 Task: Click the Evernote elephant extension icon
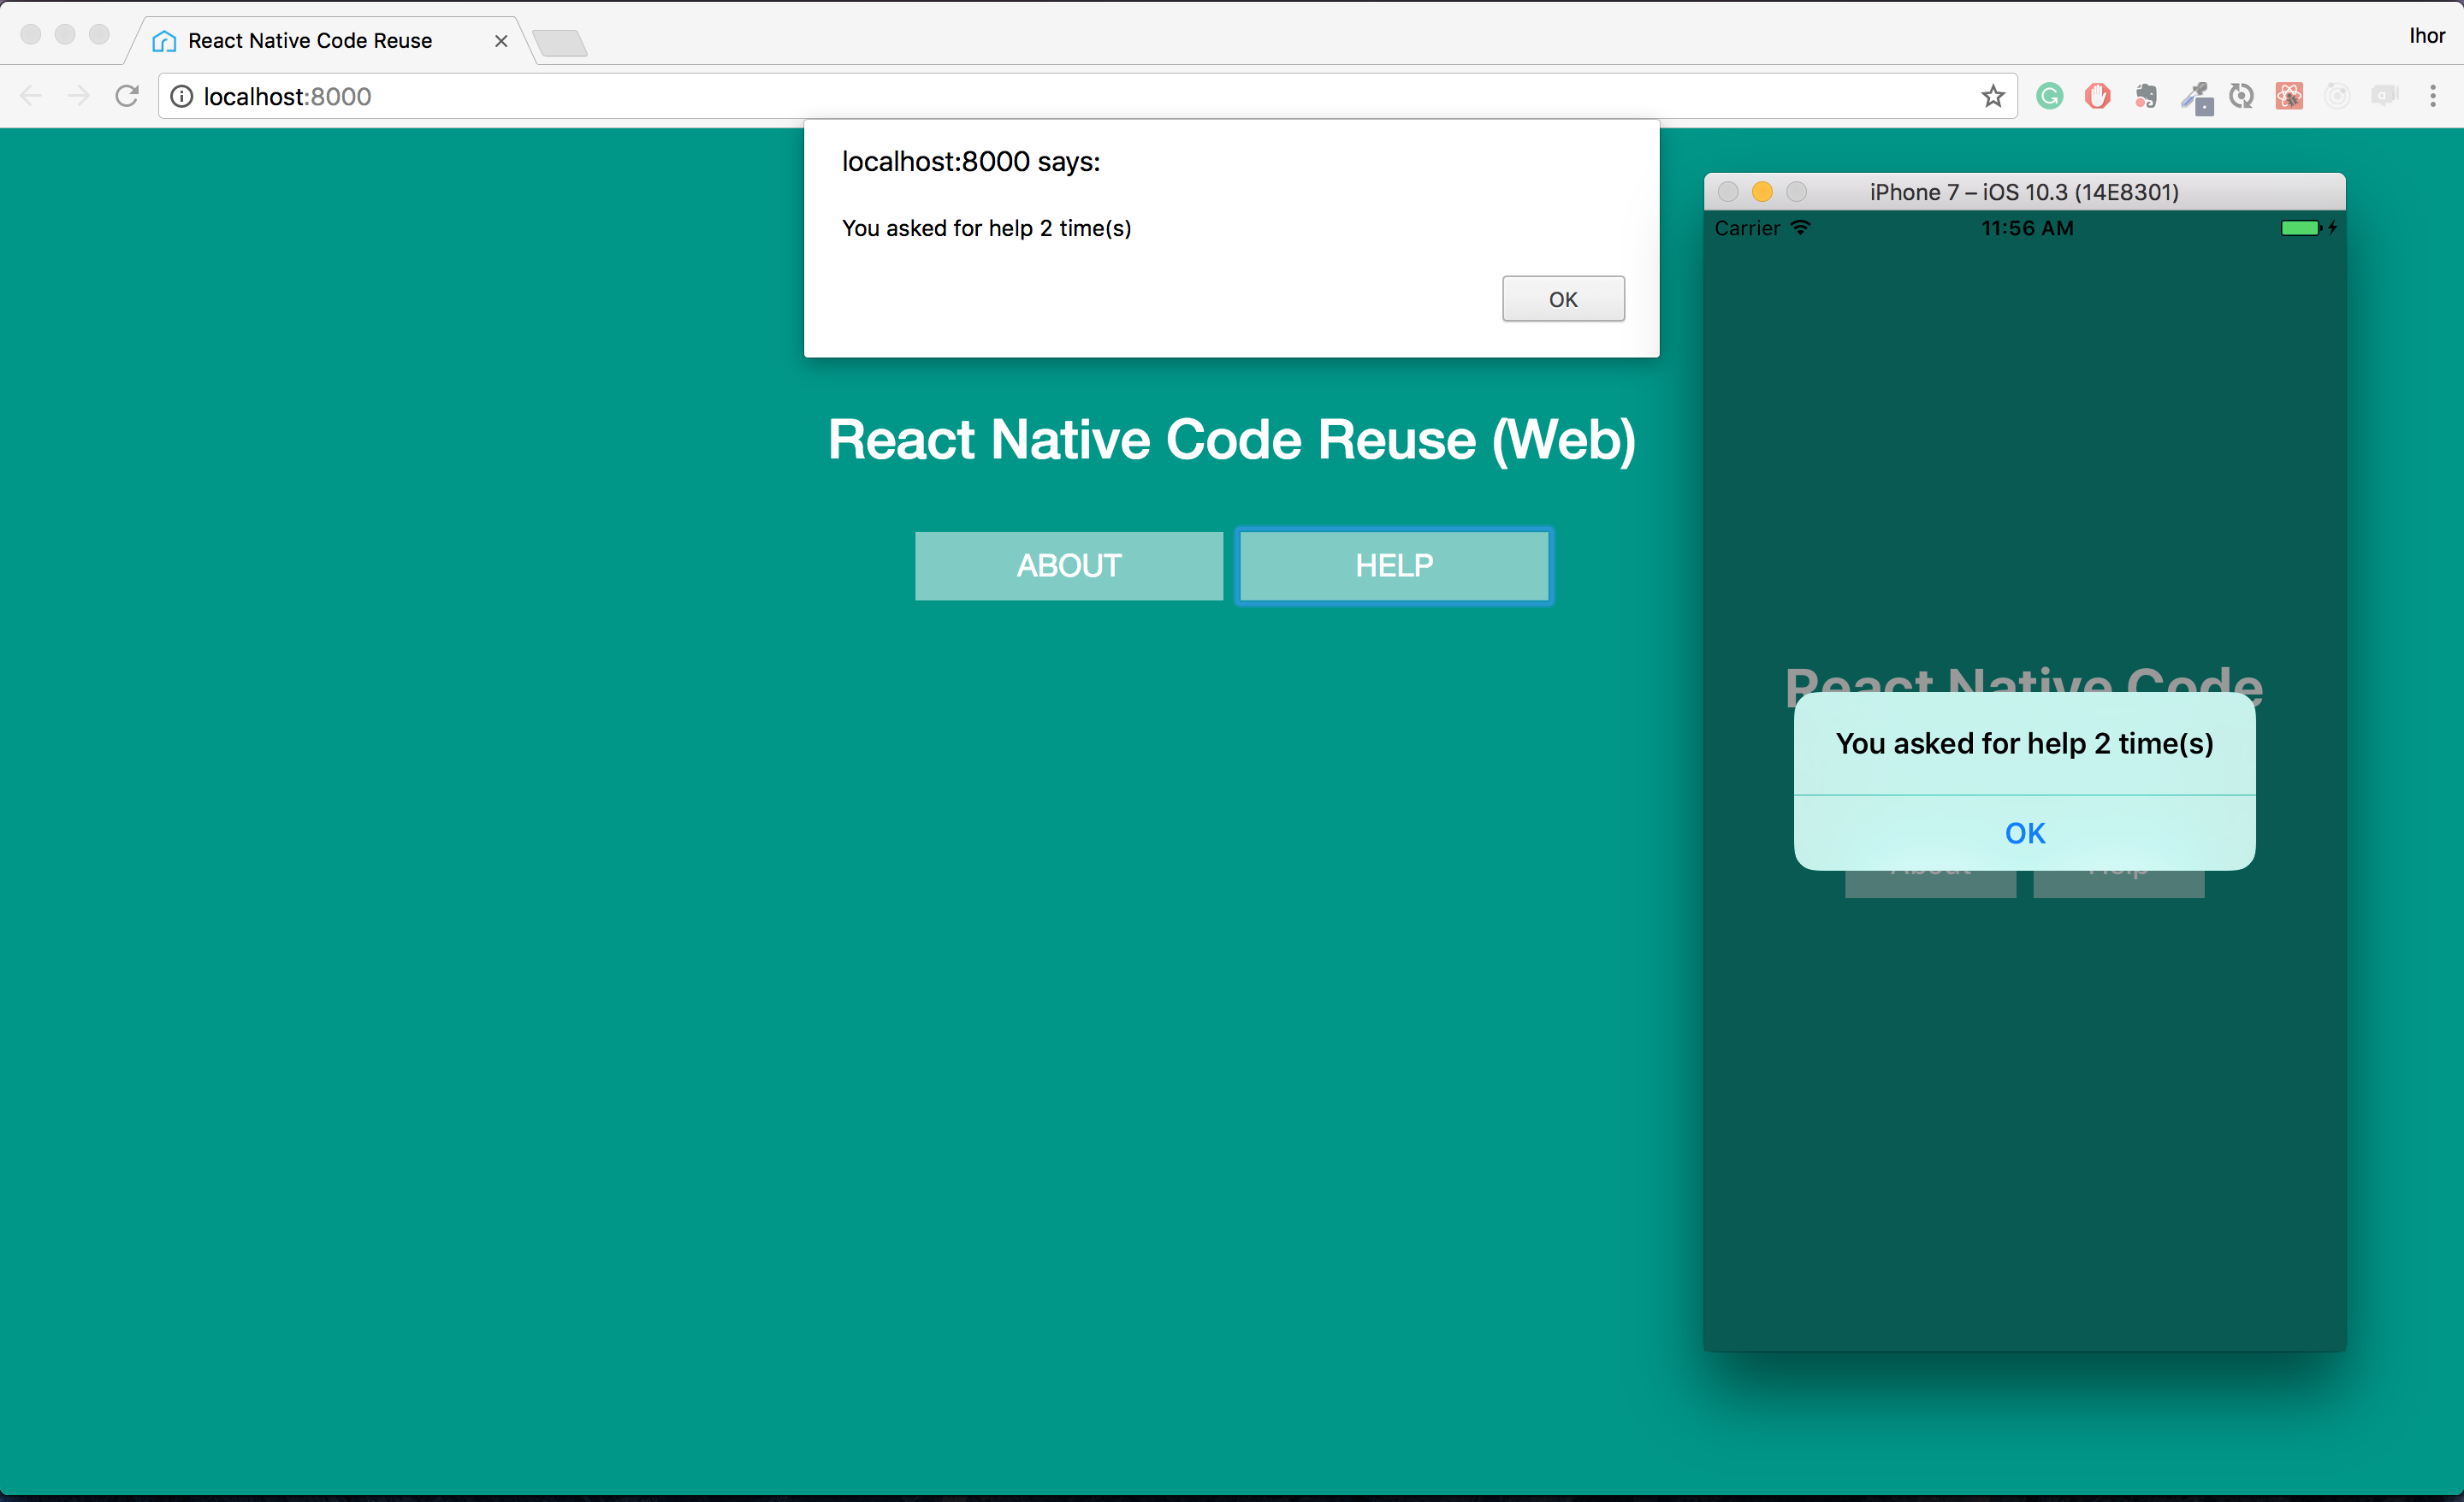tap(2145, 96)
